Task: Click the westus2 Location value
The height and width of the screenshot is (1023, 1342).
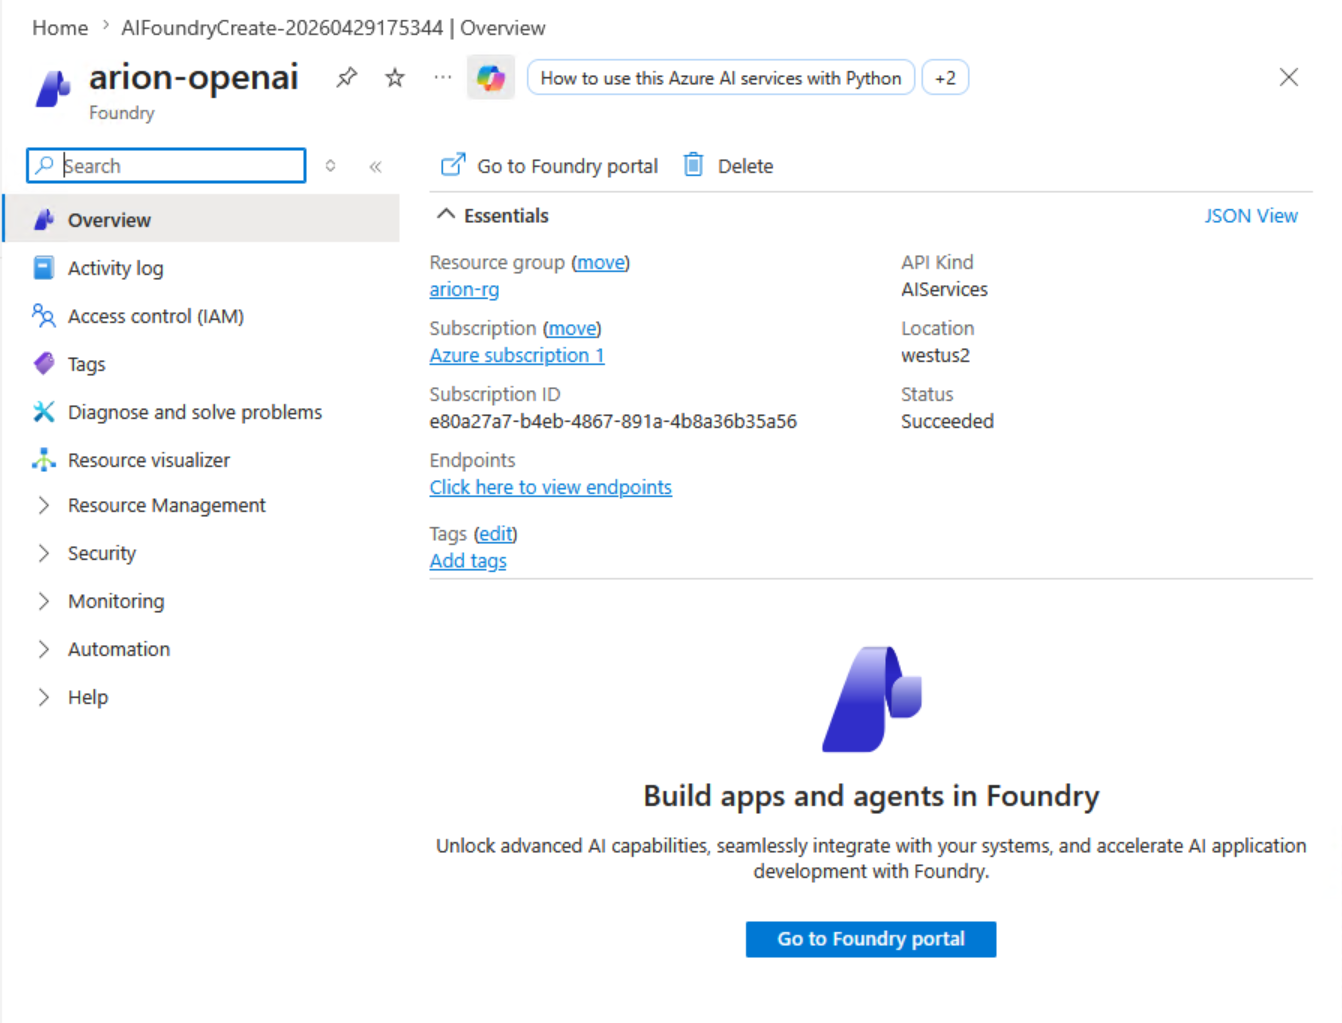Action: pyautogui.click(x=935, y=355)
